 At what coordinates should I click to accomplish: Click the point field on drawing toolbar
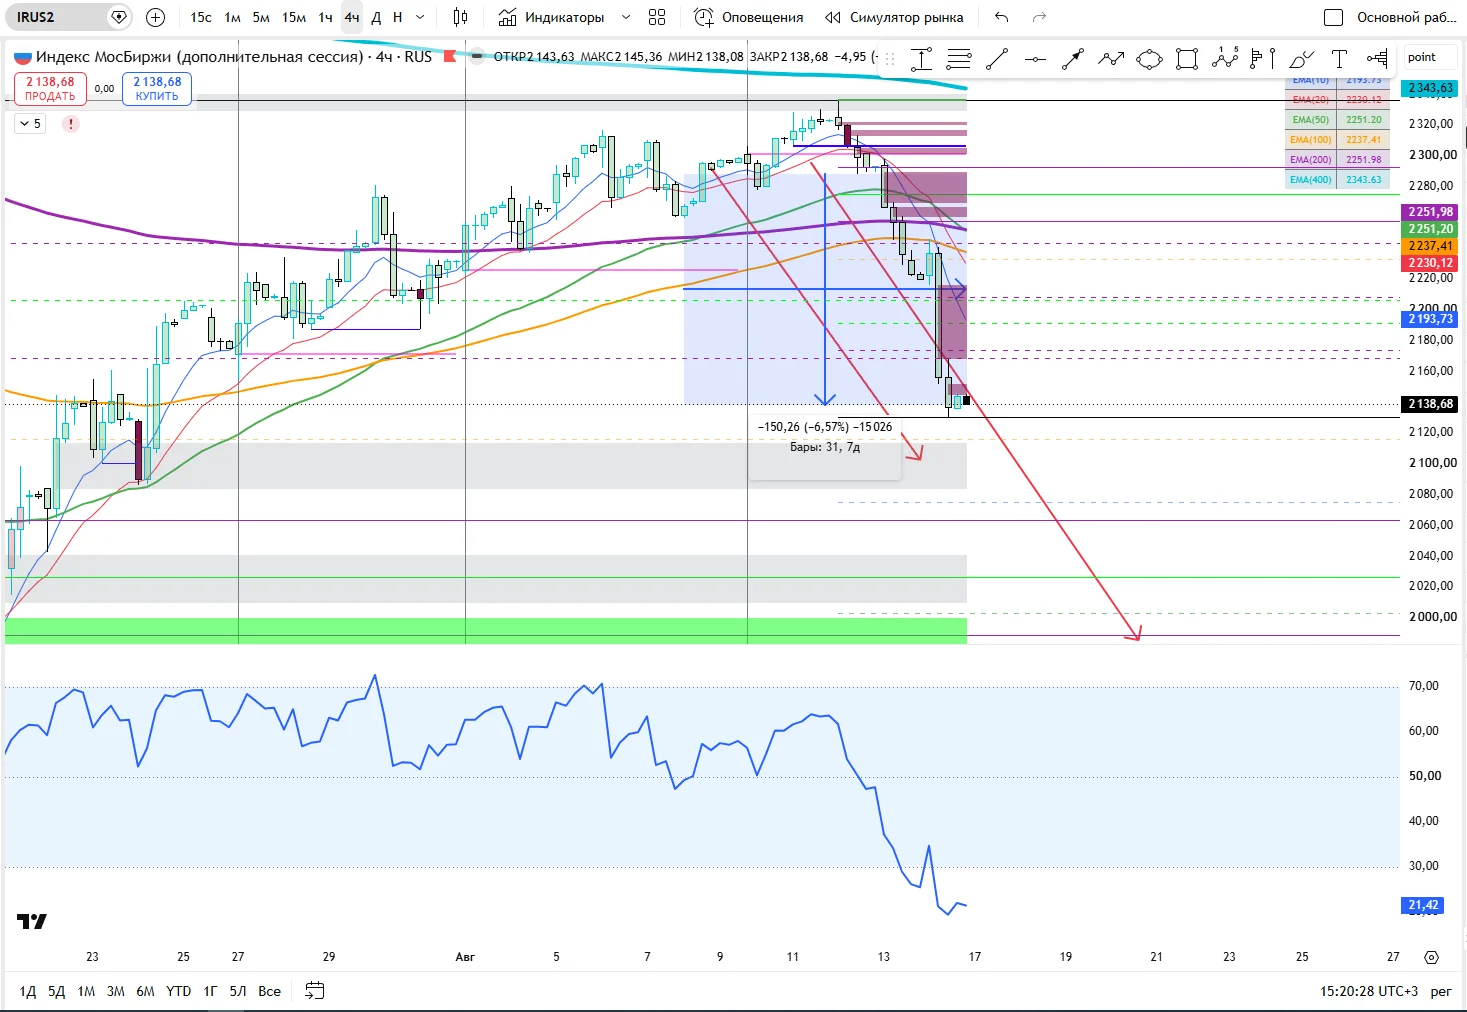[x=1430, y=58]
